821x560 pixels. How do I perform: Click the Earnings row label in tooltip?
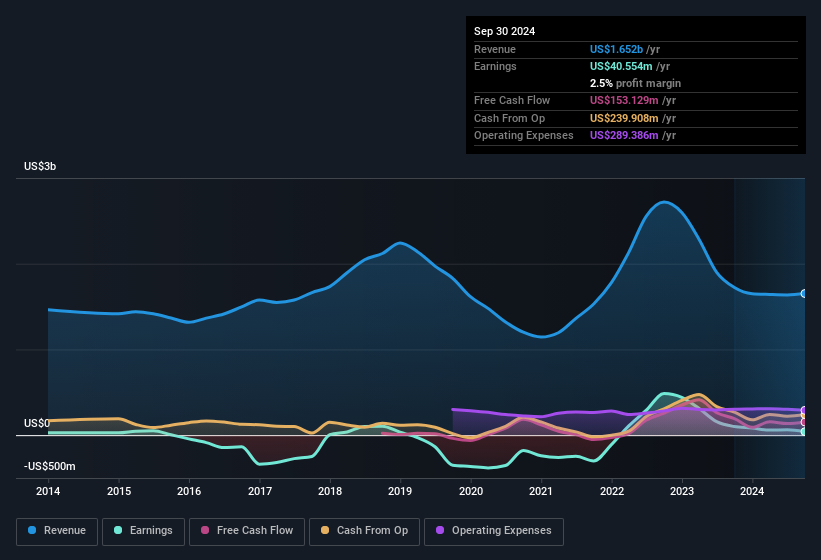coord(495,66)
